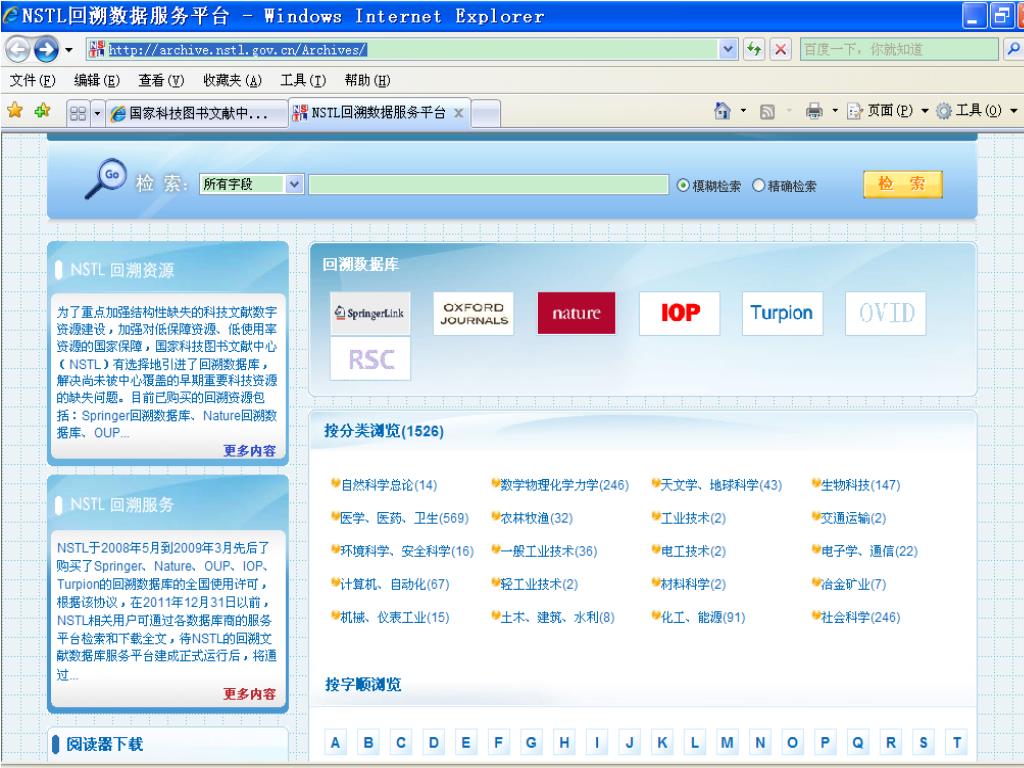The height and width of the screenshot is (768, 1024).
Task: Click the OVID database logo
Action: click(x=885, y=313)
